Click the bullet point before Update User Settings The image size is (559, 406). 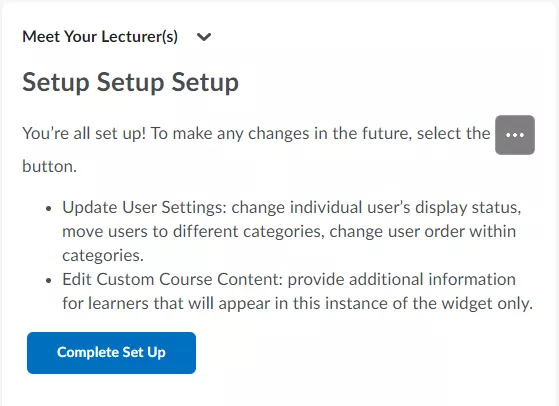(x=49, y=208)
